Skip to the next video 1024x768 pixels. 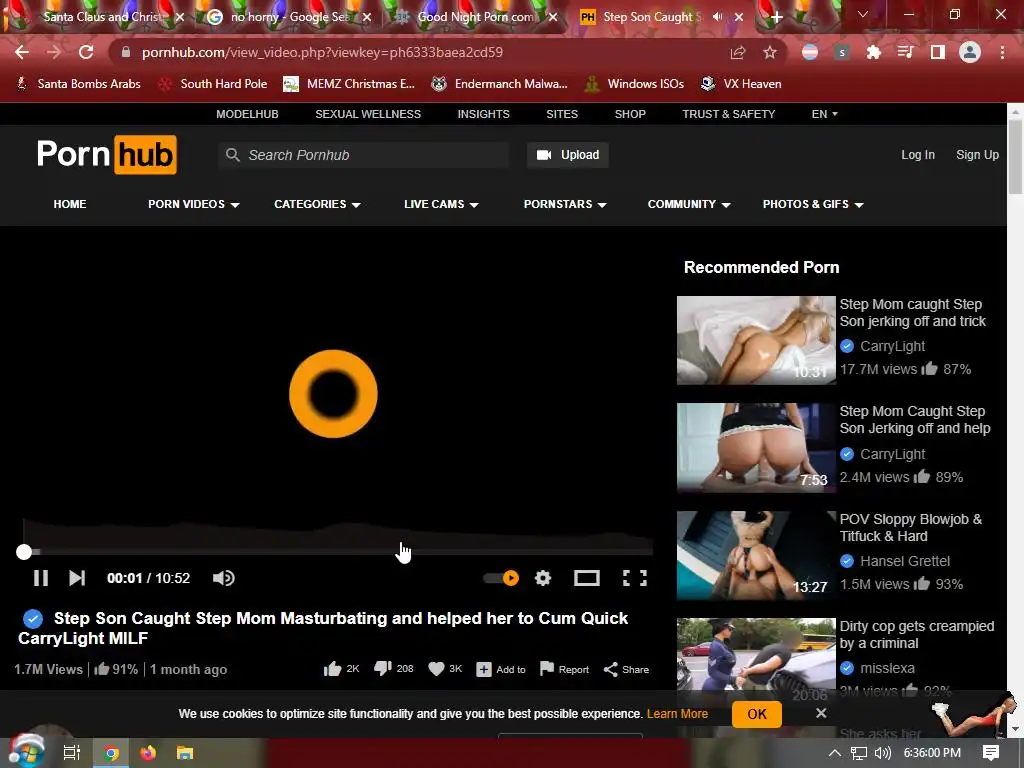77,578
